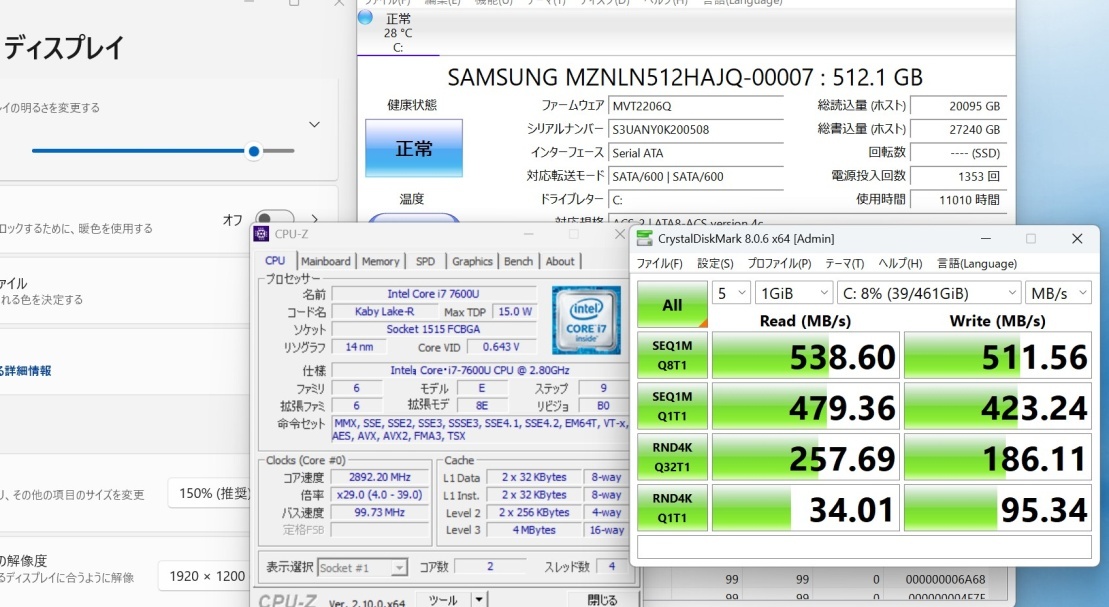Open the drive dropdown showing C: 8%
1109x607 pixels.
(x=929, y=293)
